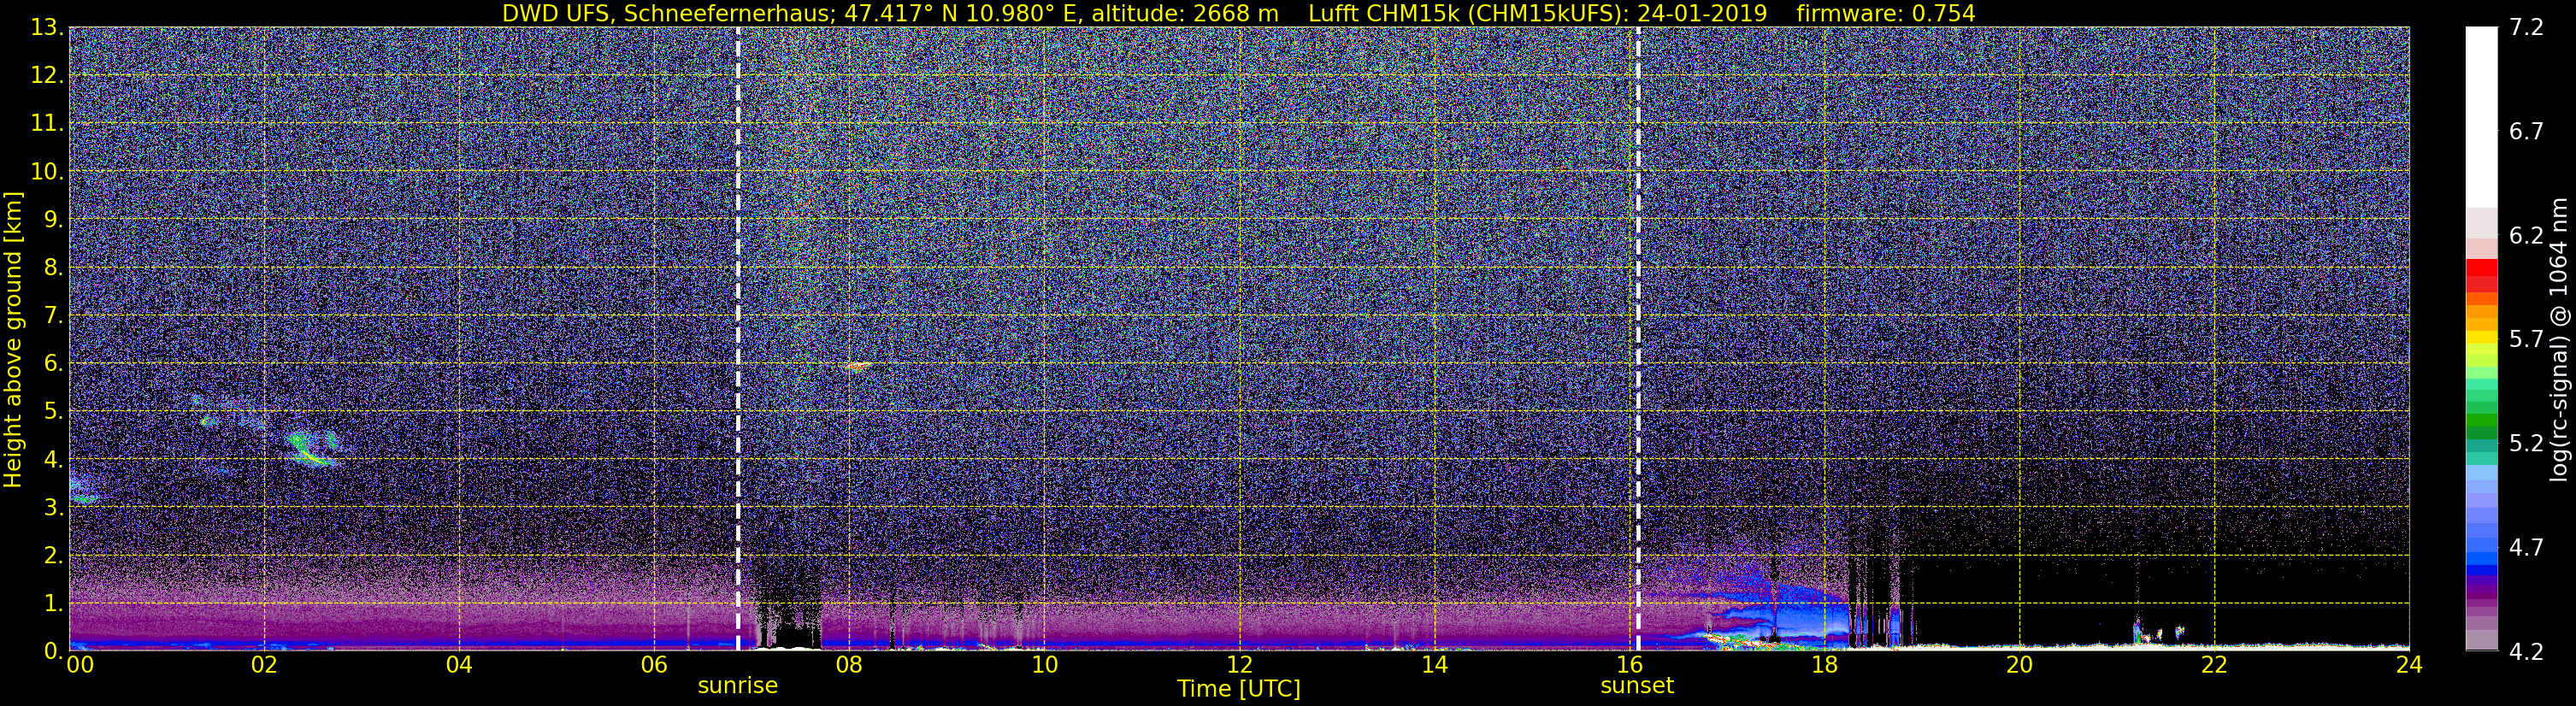
Task: Click the 'sunrise' label below the time axis
Action: 738,686
